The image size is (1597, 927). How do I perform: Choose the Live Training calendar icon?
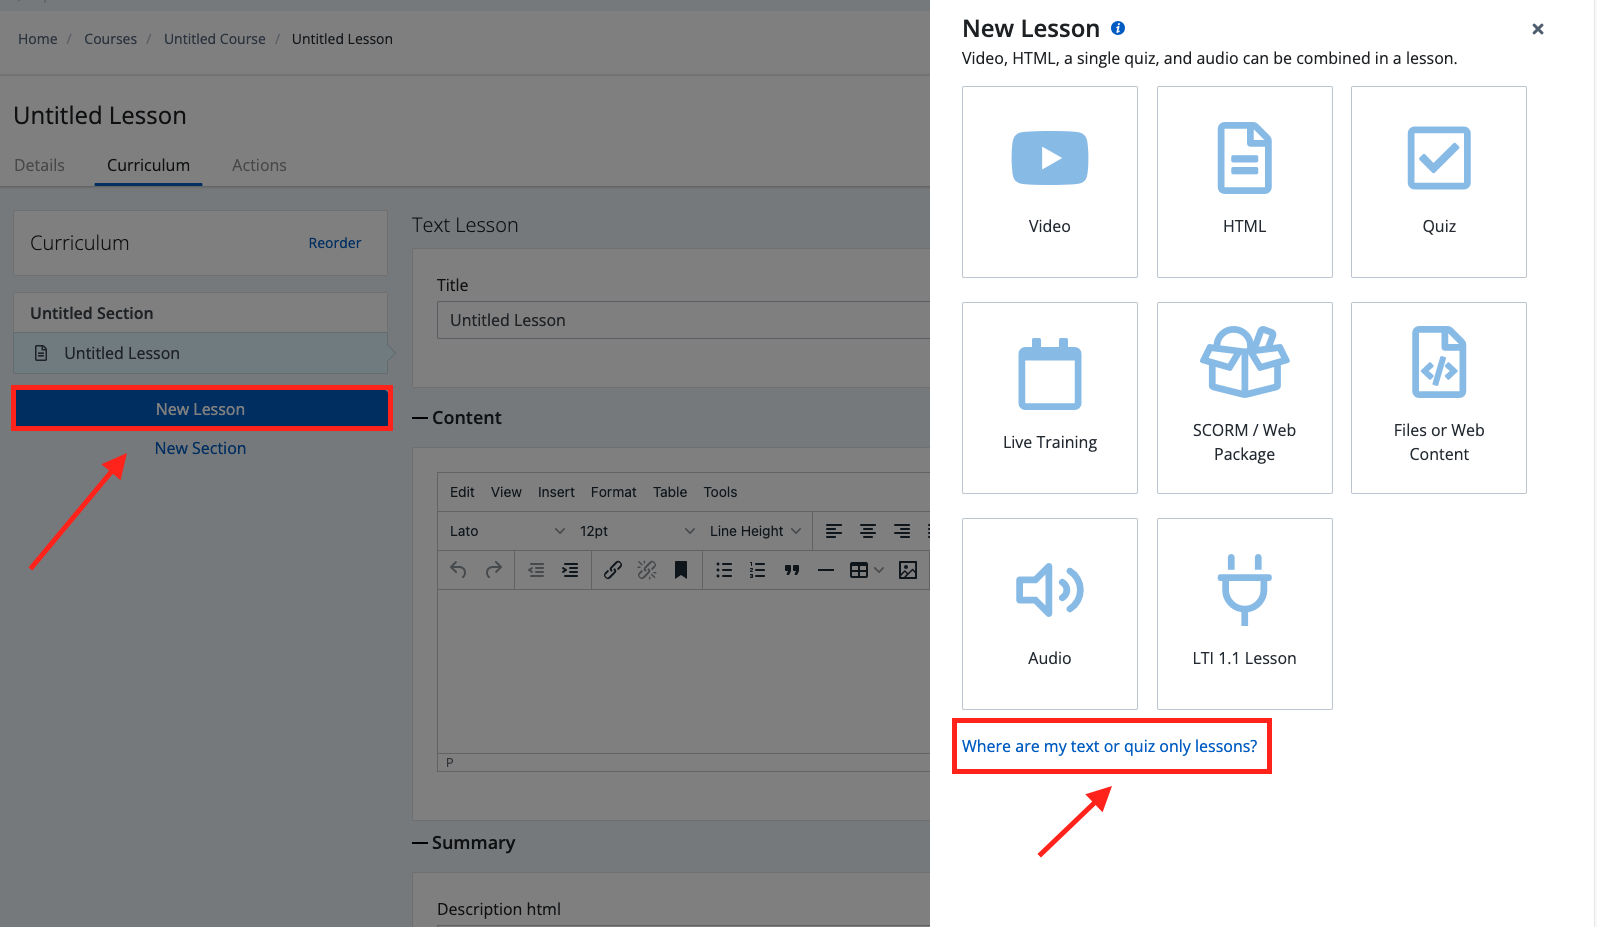tap(1049, 374)
